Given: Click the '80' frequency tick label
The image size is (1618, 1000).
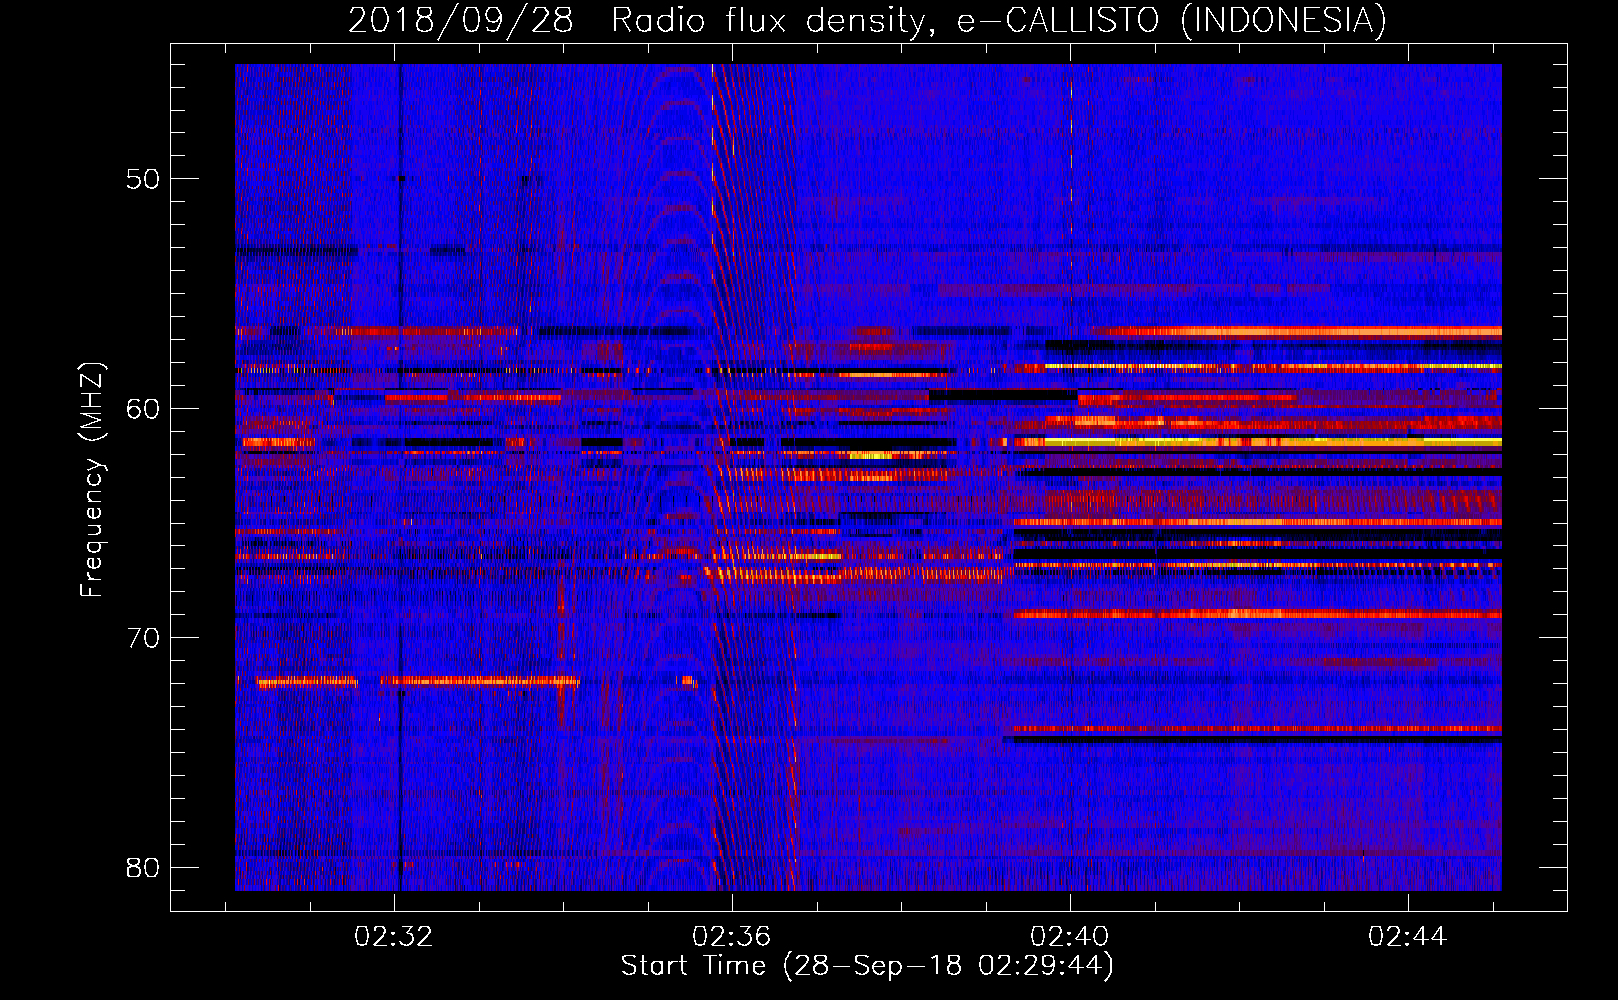Looking at the screenshot, I should [x=143, y=867].
